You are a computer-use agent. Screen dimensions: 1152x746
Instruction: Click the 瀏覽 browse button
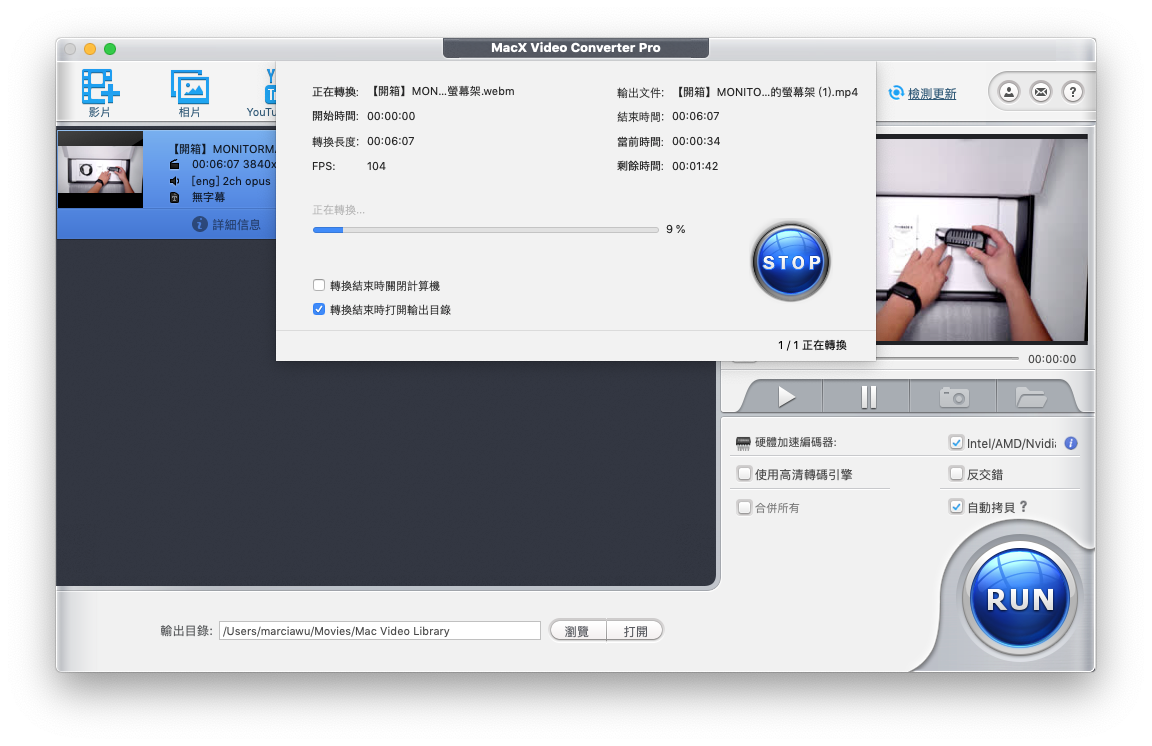point(577,631)
